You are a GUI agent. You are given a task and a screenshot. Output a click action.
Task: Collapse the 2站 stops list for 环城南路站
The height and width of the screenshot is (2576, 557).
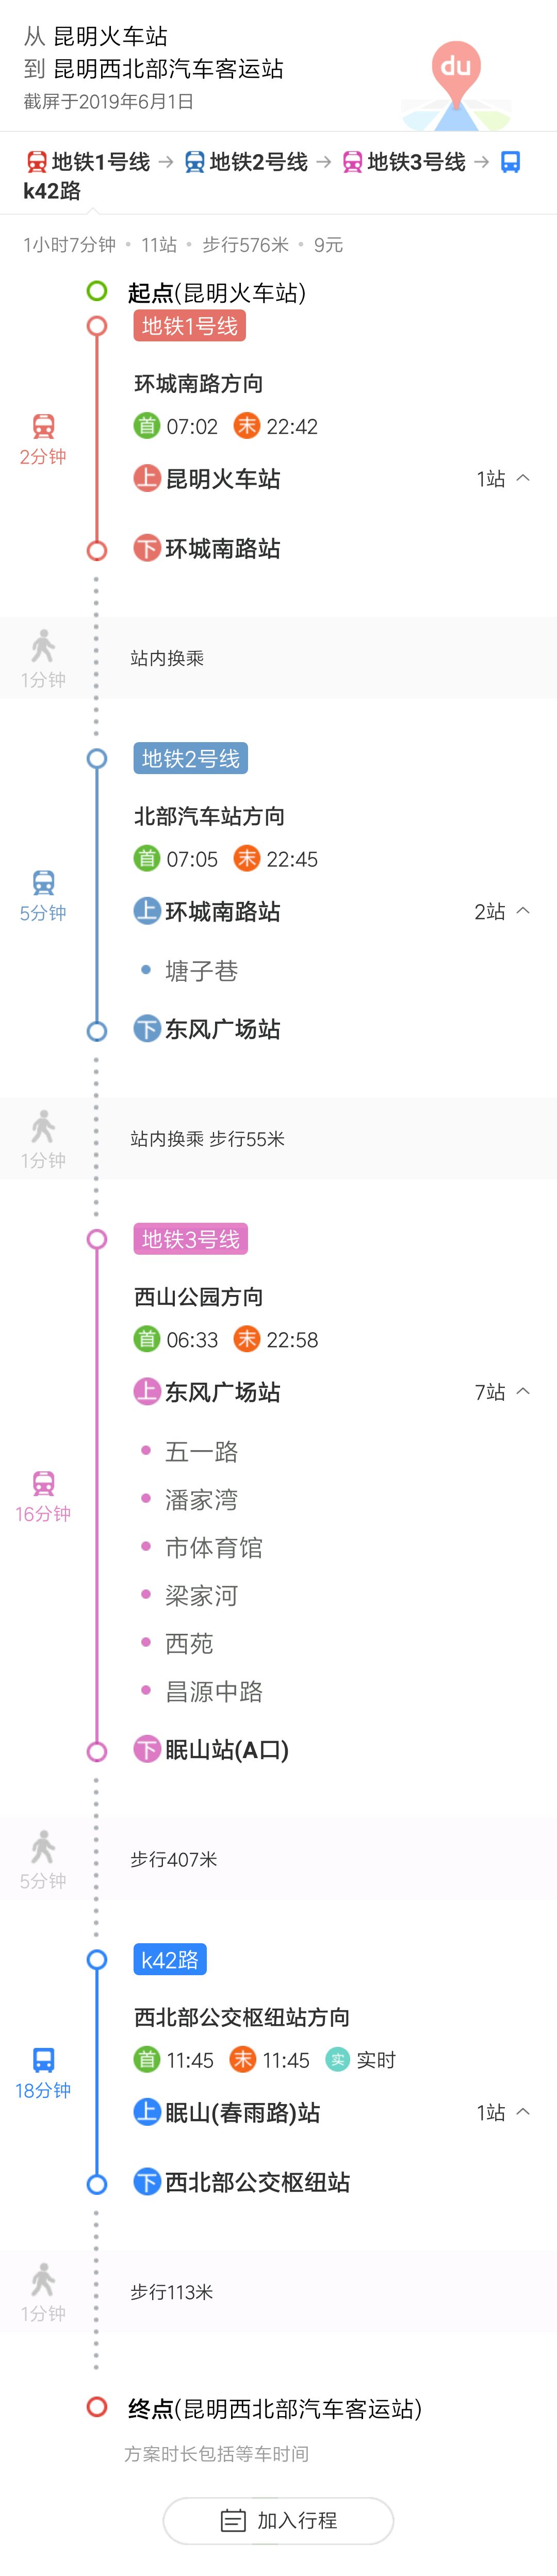pos(523,911)
